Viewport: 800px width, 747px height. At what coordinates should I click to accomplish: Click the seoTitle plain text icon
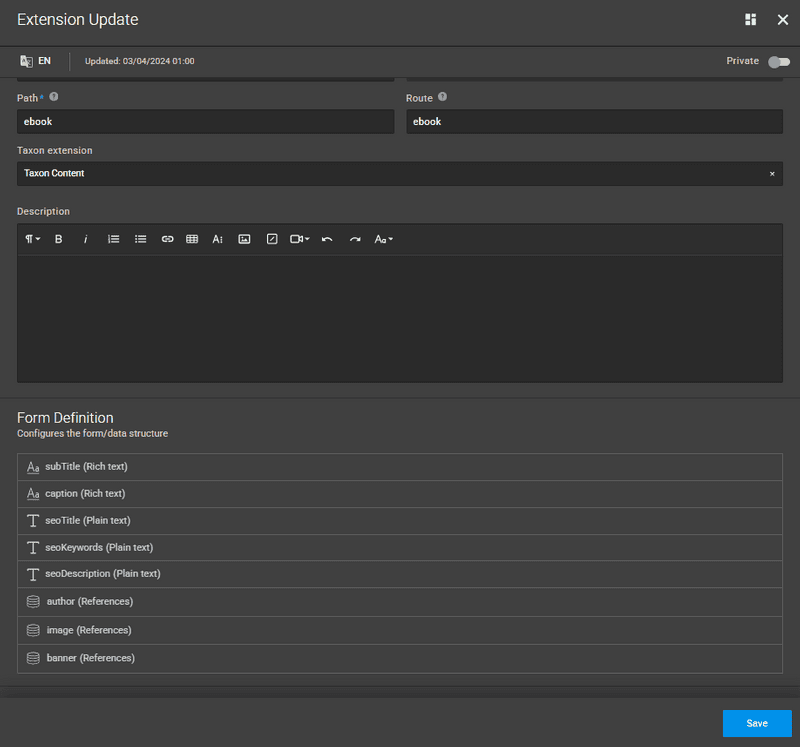click(33, 521)
